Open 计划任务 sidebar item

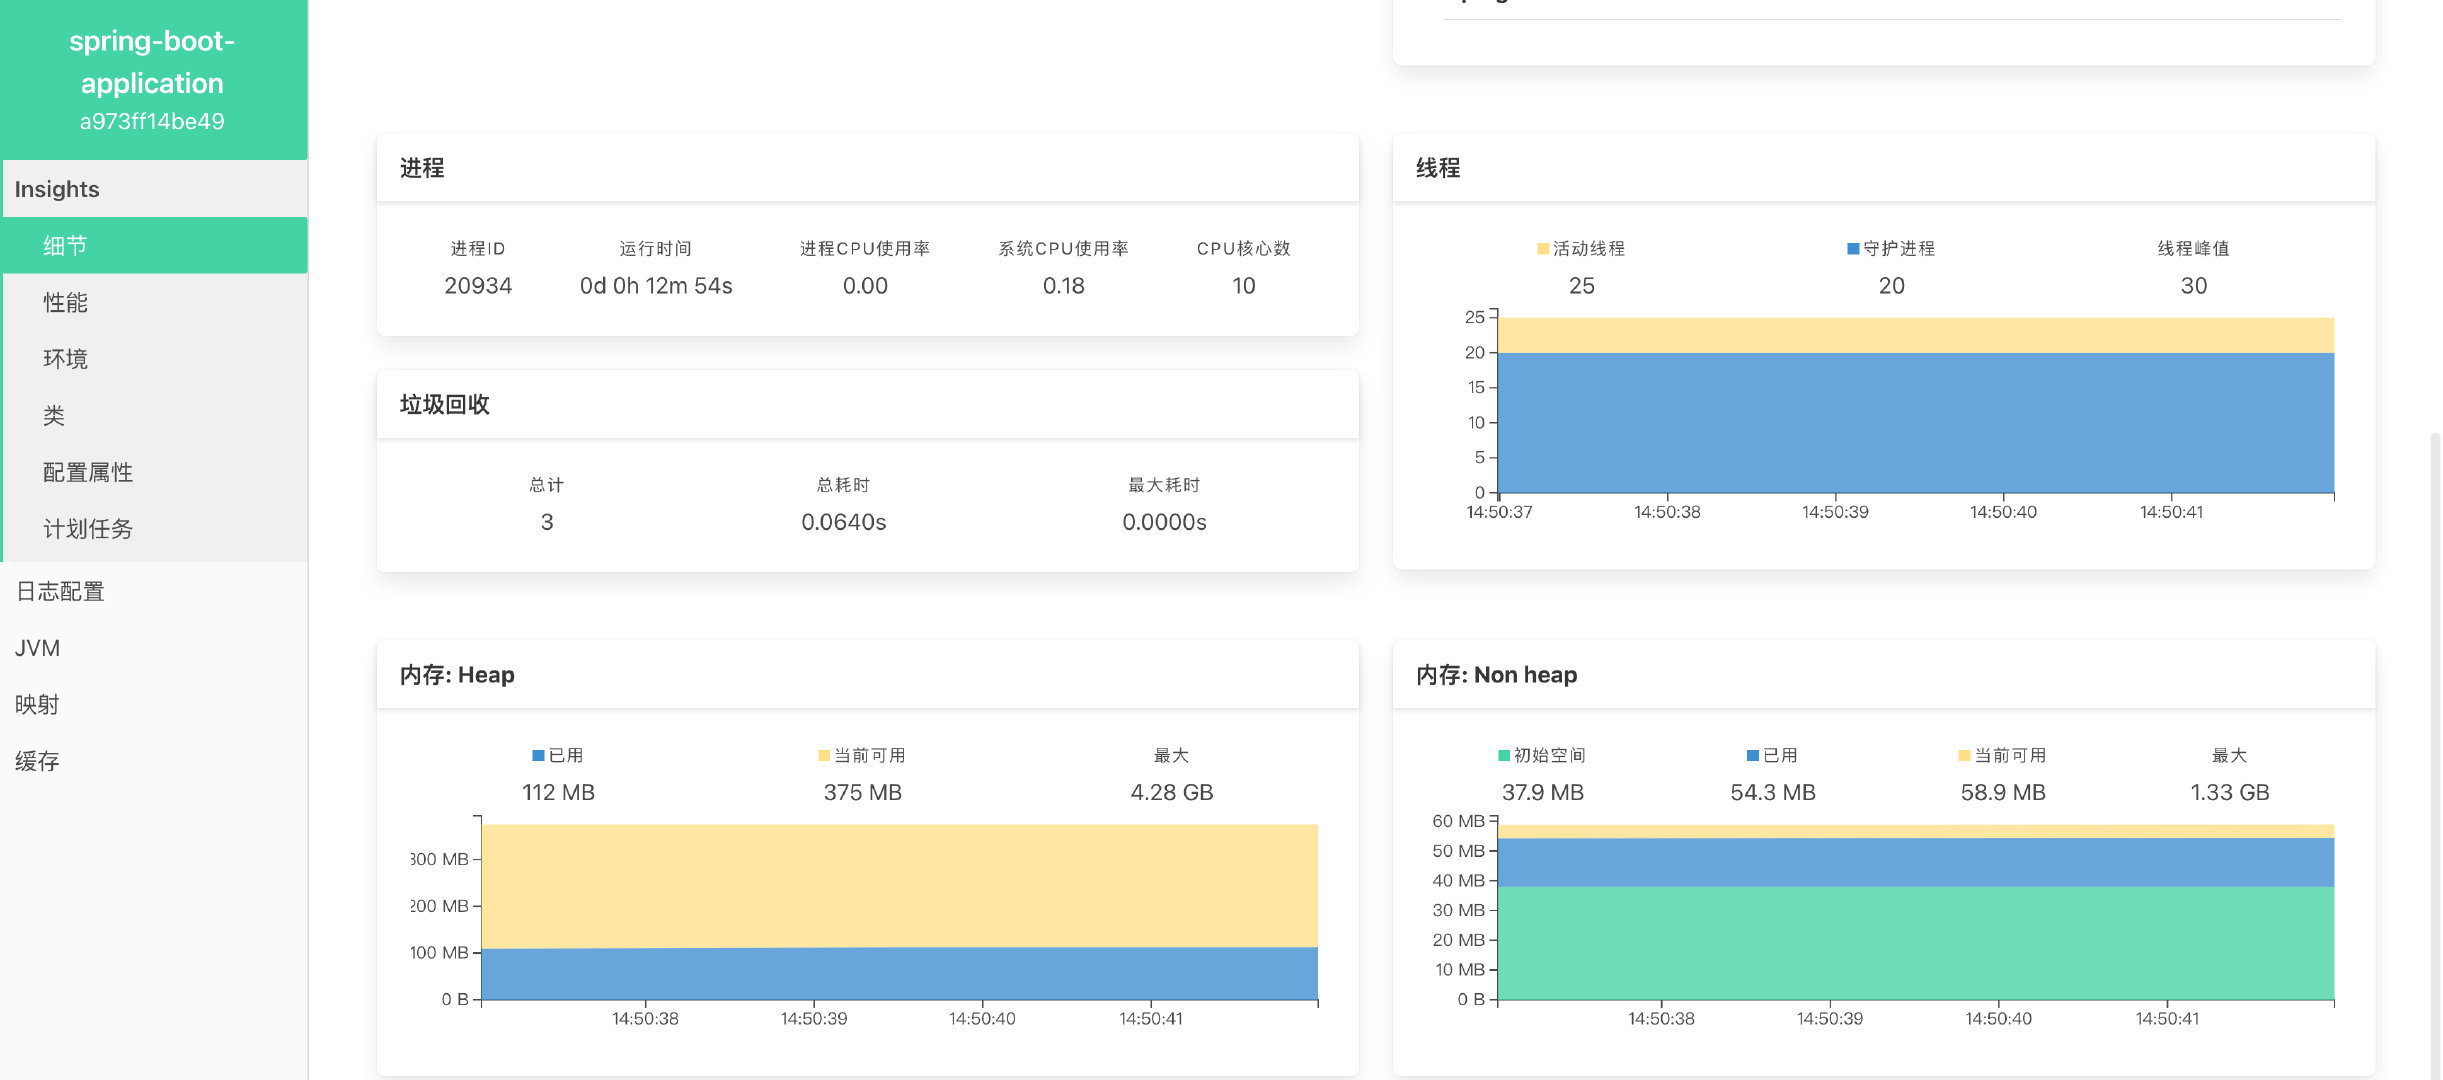click(88, 529)
